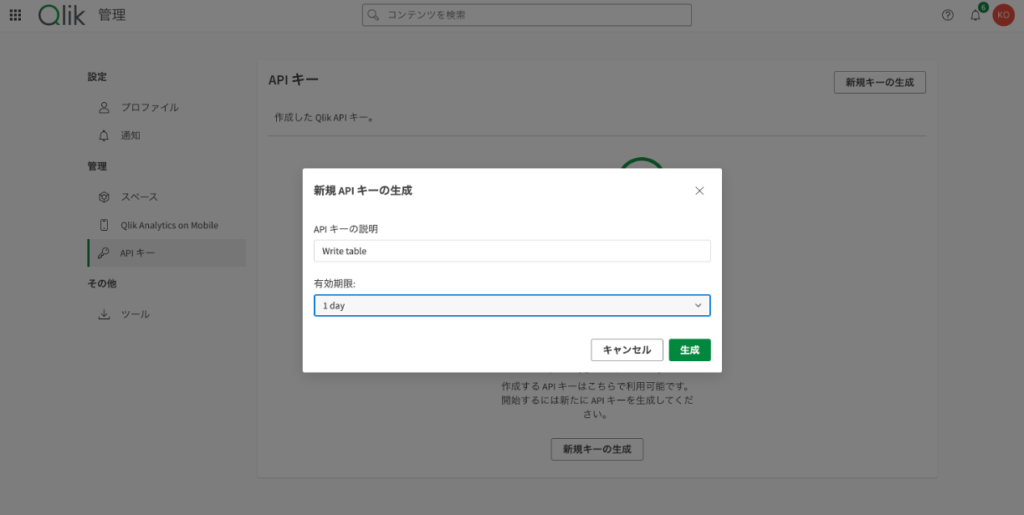This screenshot has height=515, width=1024.
Task: Open the user avatar menu
Action: point(1003,15)
